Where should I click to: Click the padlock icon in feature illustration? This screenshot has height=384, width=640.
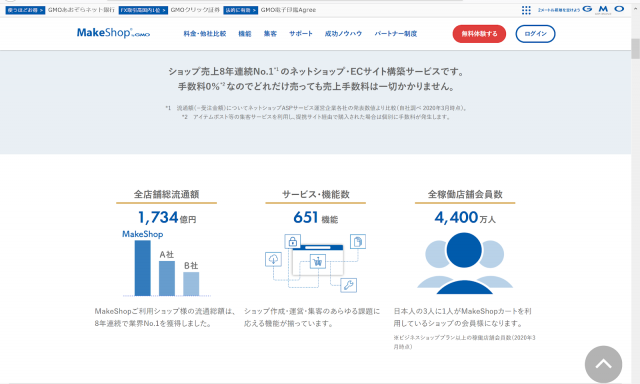click(293, 242)
